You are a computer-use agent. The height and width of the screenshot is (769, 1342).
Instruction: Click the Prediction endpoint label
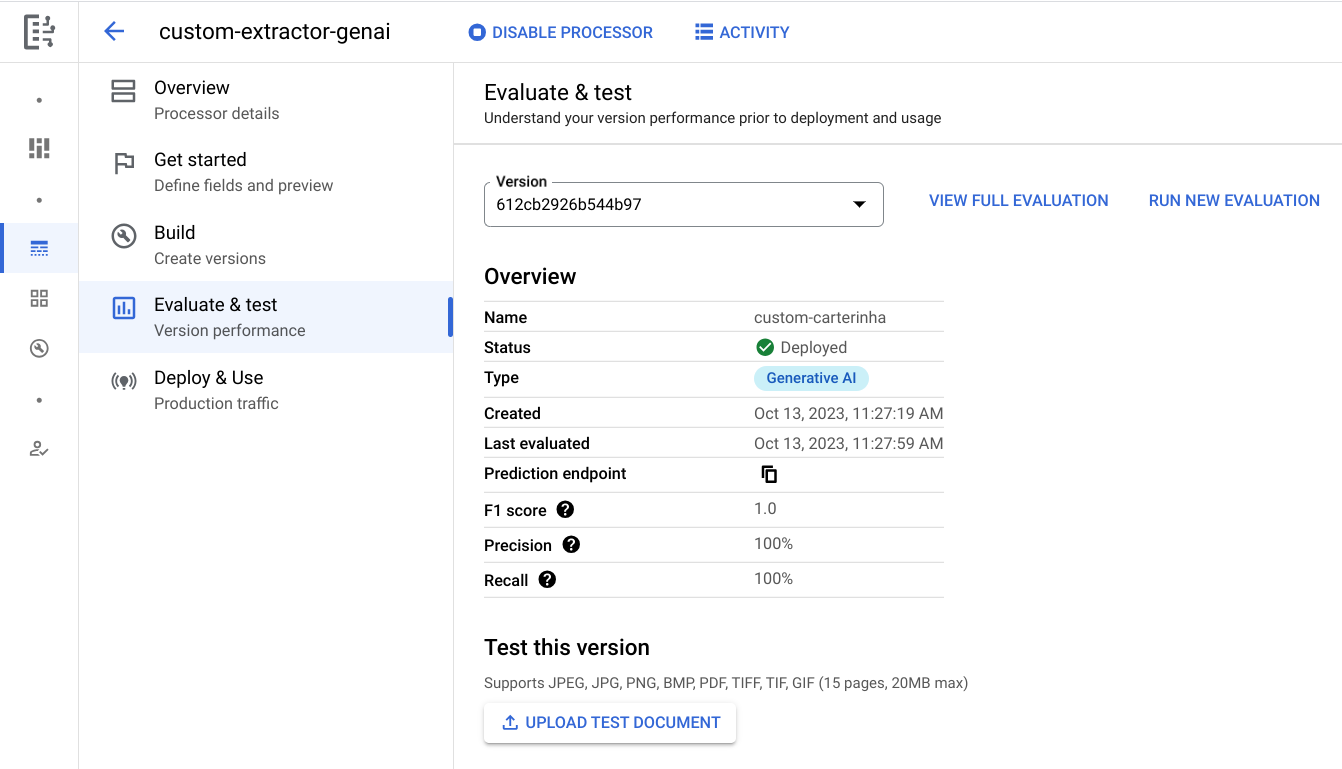click(555, 474)
